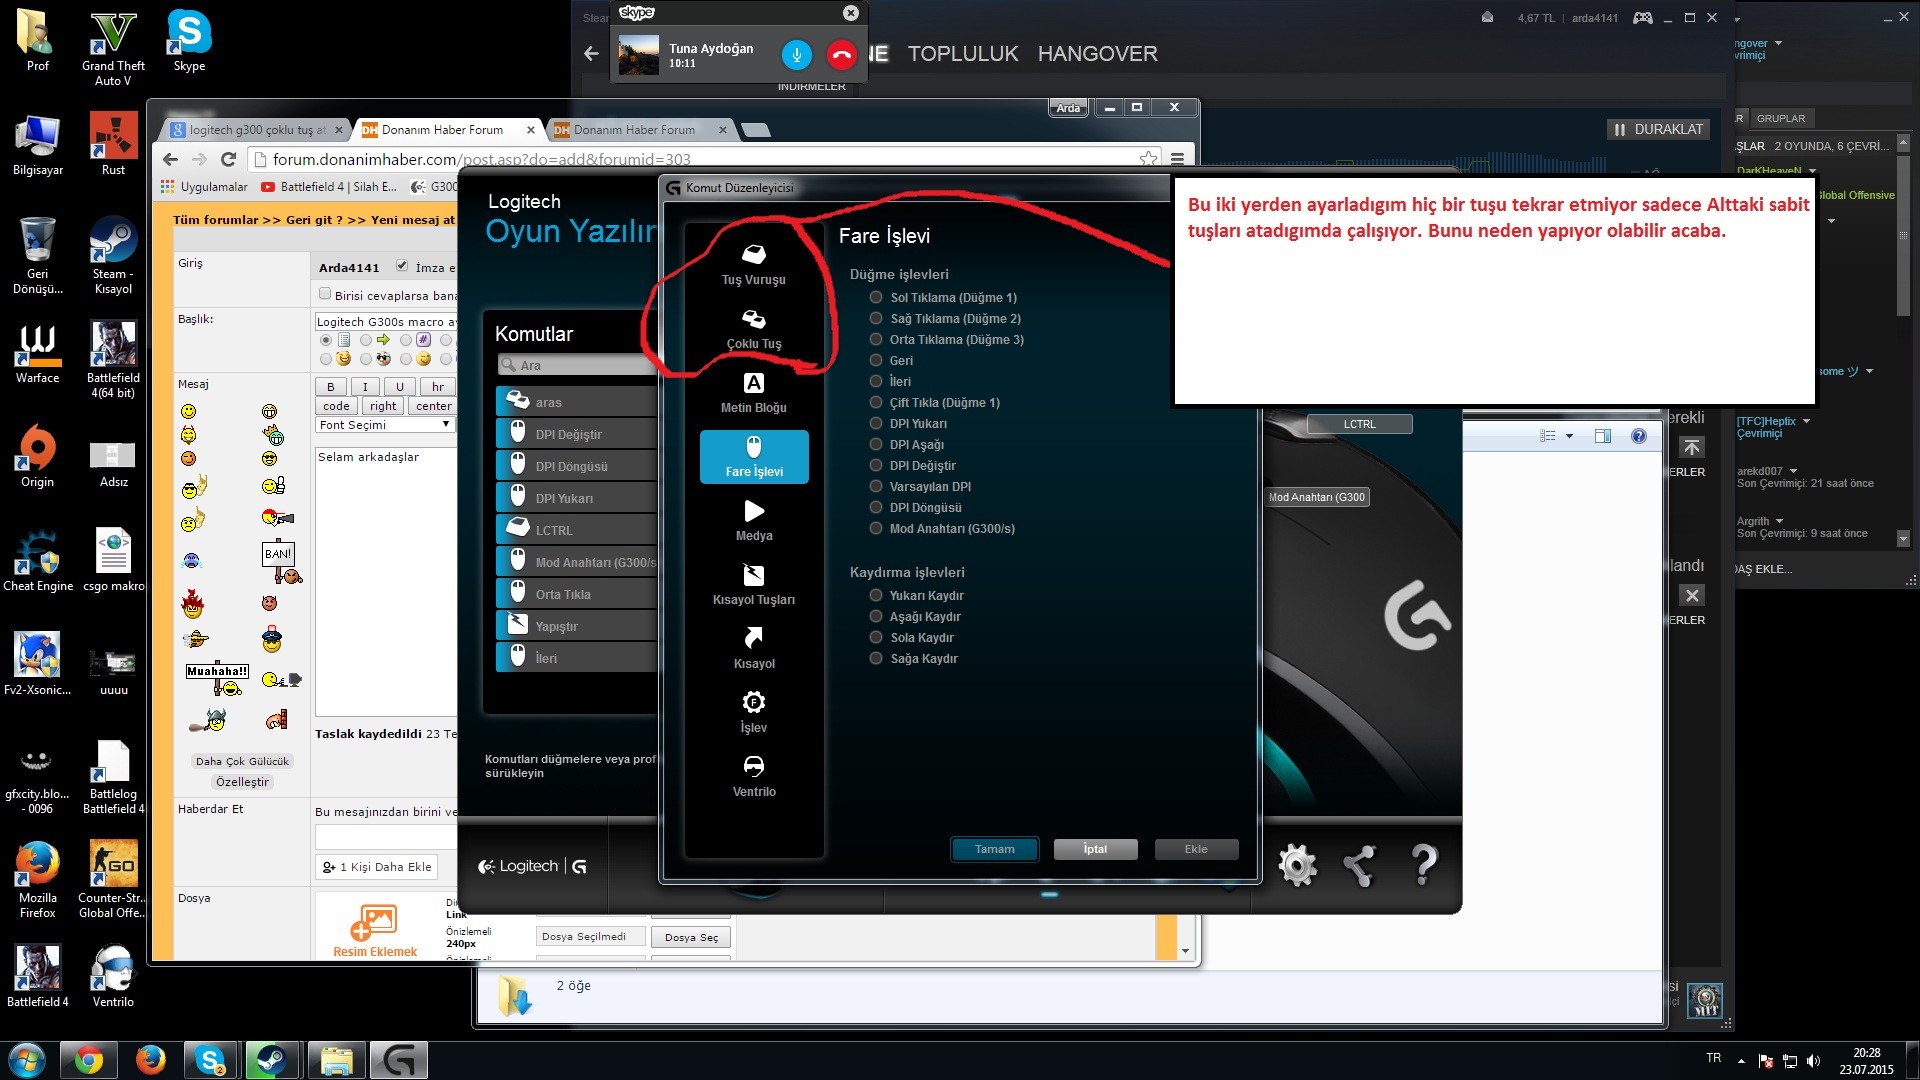Select the Kısayol Tuşları command type

(x=754, y=585)
